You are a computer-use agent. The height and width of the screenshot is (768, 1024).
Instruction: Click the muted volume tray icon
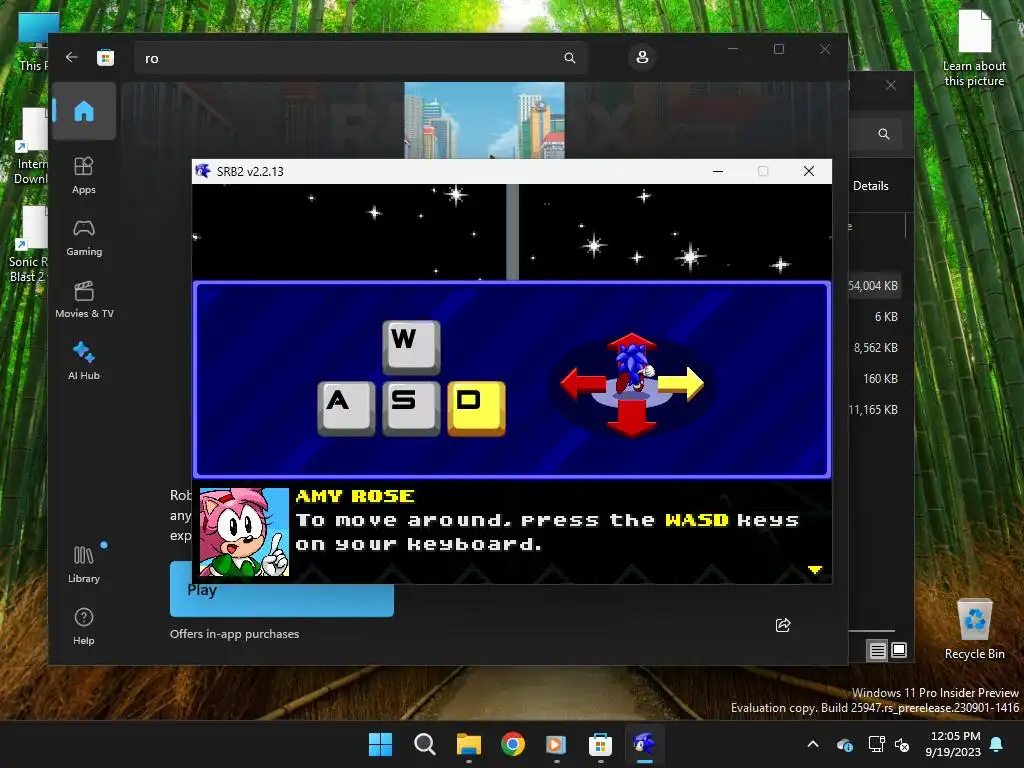(902, 744)
